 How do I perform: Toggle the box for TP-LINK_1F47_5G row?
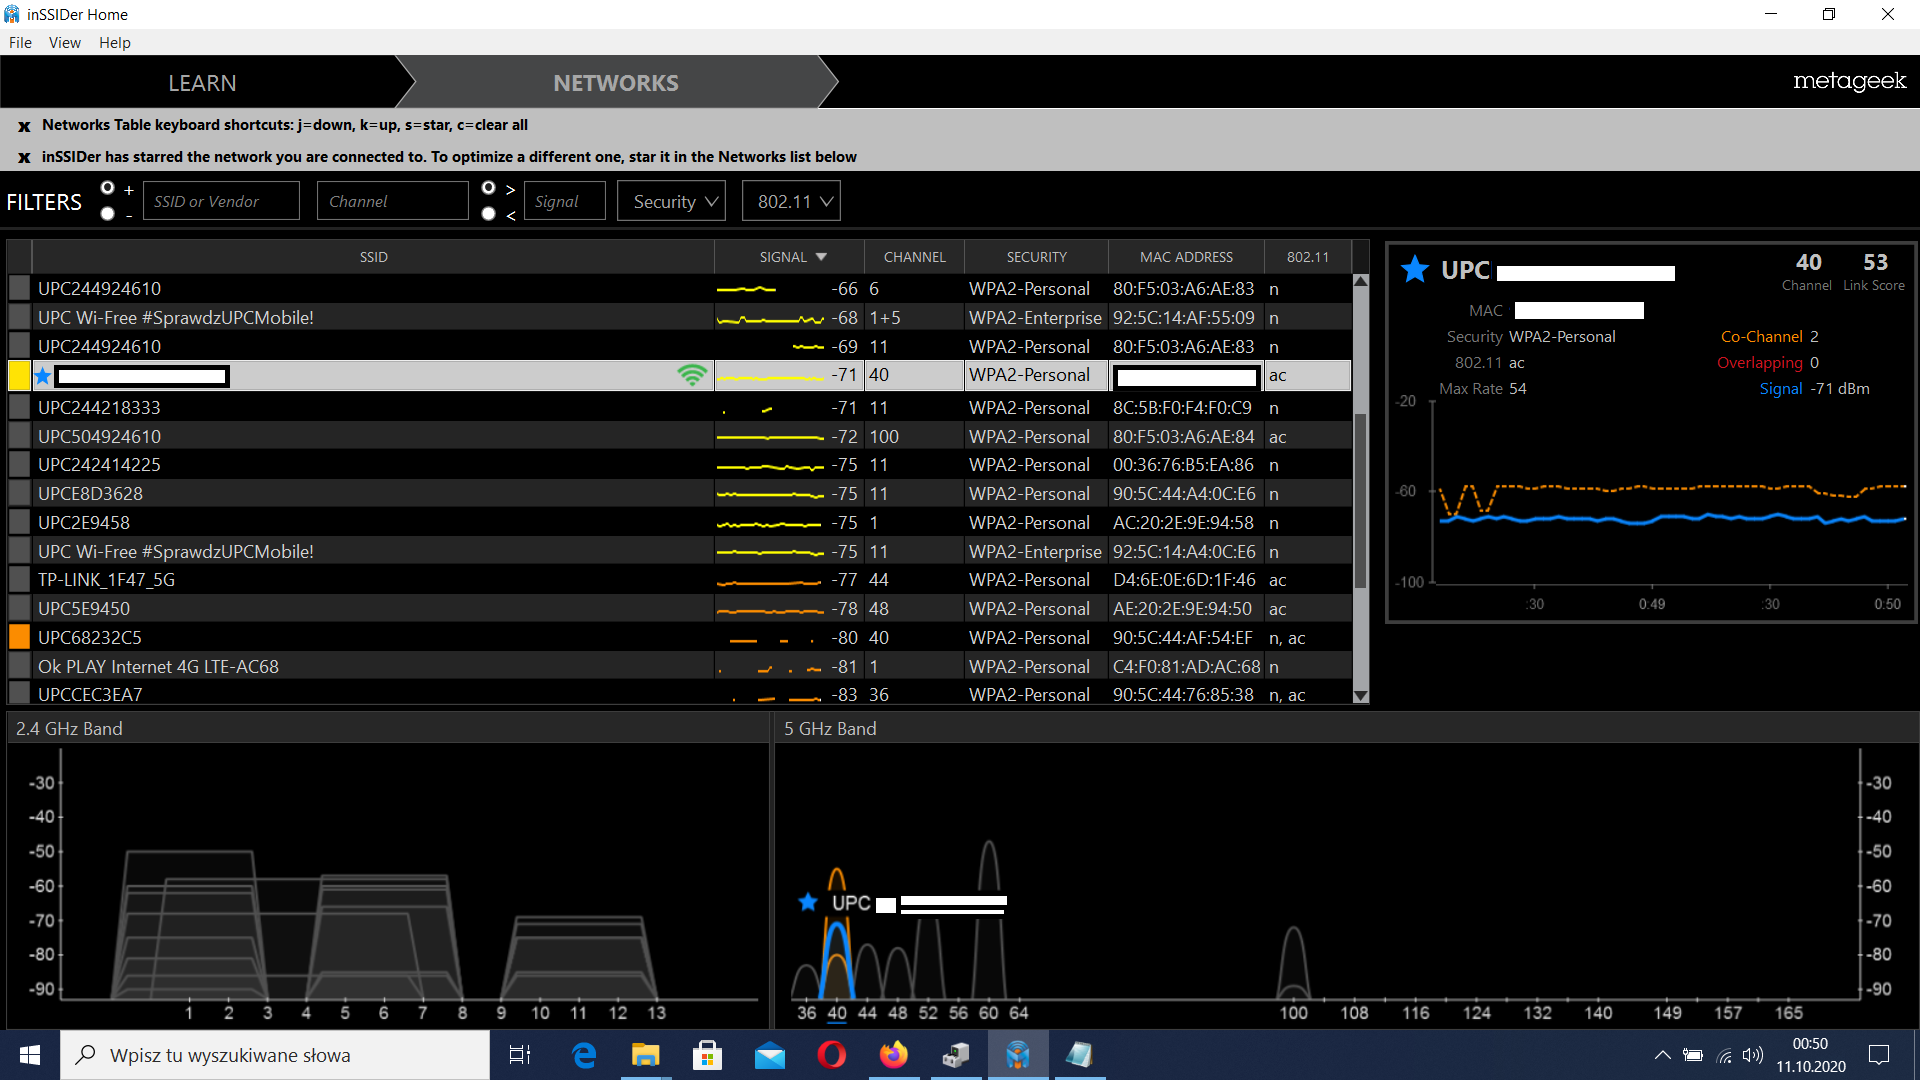(x=19, y=580)
